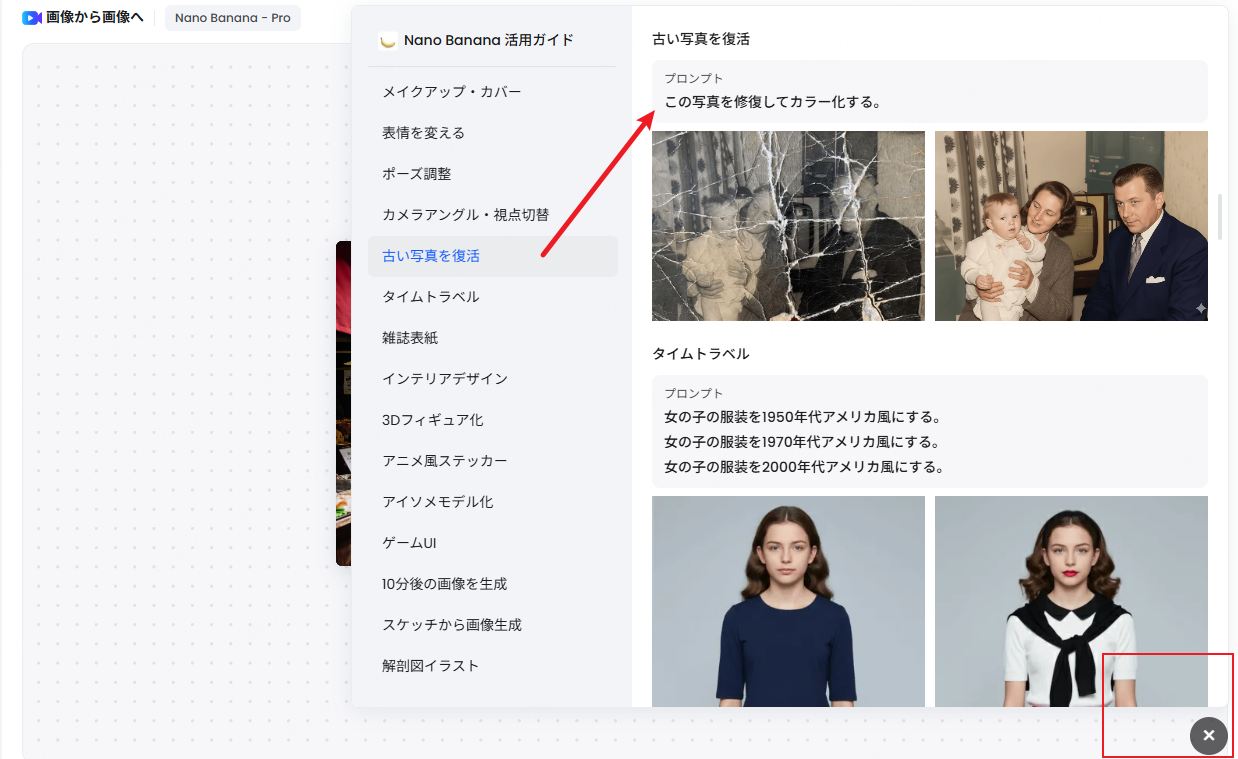This screenshot has width=1238, height=759.
Task: Select the ゲームUI guide entry
Action: pyautogui.click(x=408, y=542)
